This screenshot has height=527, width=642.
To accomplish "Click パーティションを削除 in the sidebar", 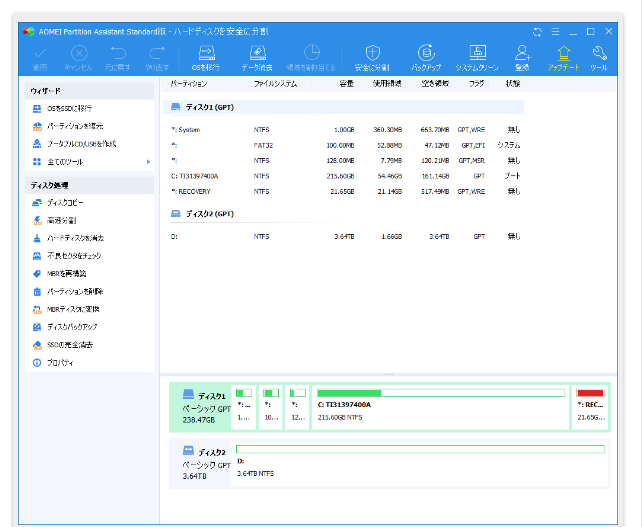I will (75, 291).
